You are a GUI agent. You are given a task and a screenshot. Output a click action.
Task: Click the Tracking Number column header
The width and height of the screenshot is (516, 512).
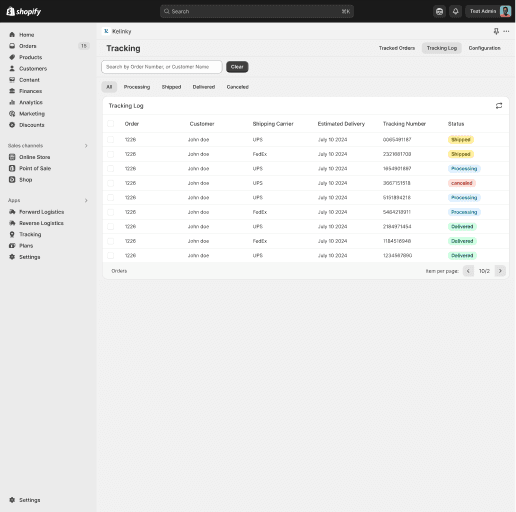coord(404,124)
